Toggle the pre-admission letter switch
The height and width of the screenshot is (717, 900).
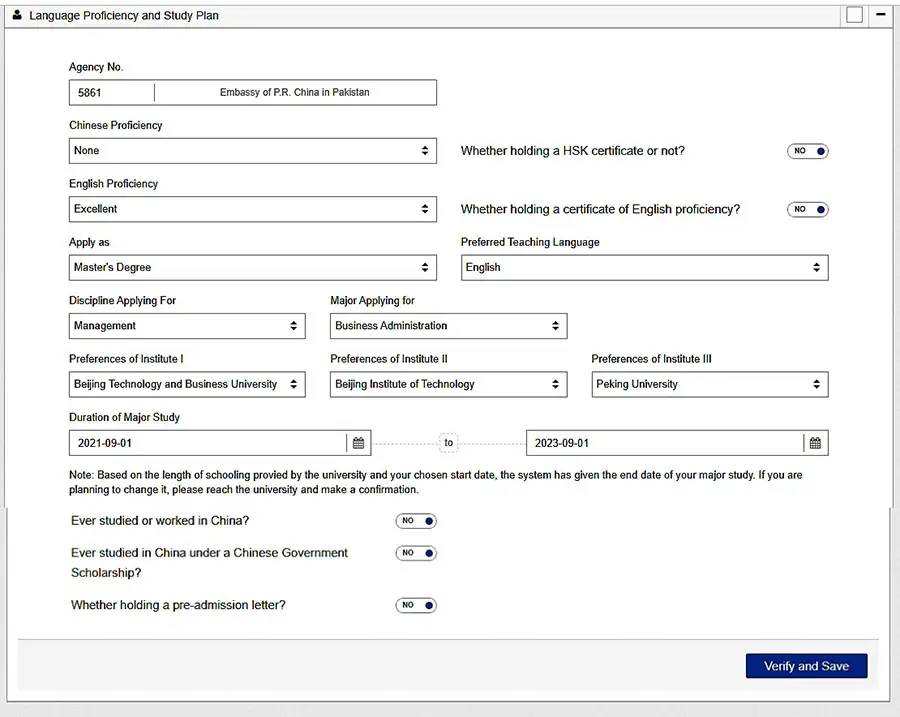pos(416,605)
